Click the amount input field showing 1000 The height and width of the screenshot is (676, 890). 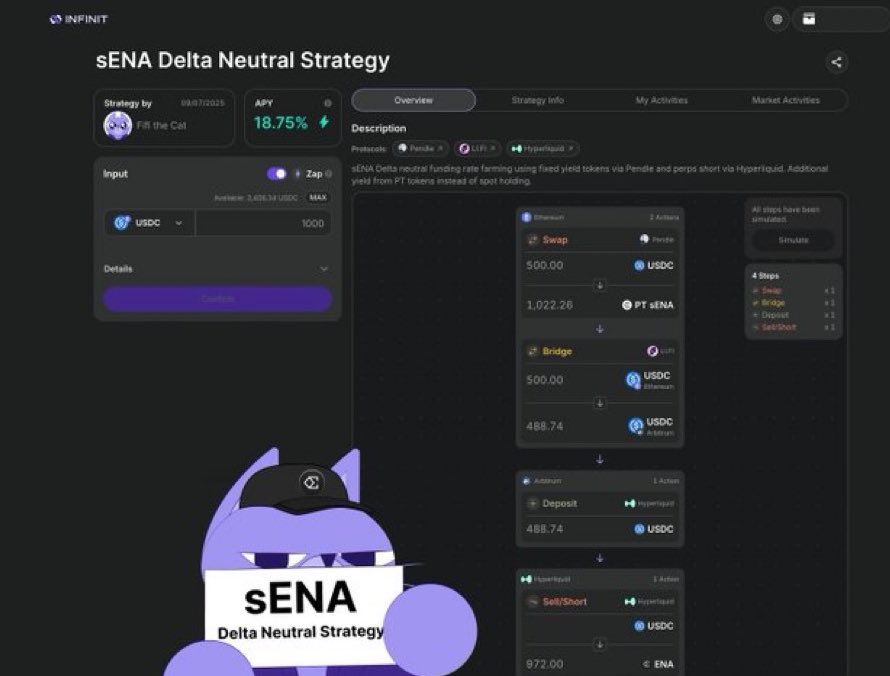pyautogui.click(x=263, y=224)
